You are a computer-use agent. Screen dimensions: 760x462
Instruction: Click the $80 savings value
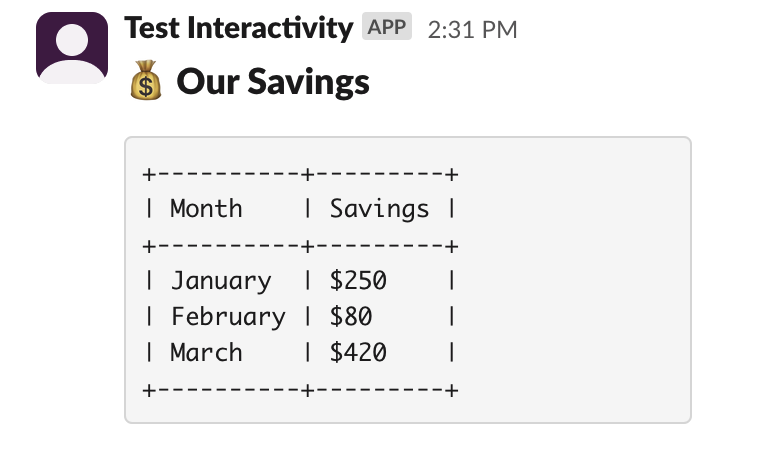tap(351, 317)
